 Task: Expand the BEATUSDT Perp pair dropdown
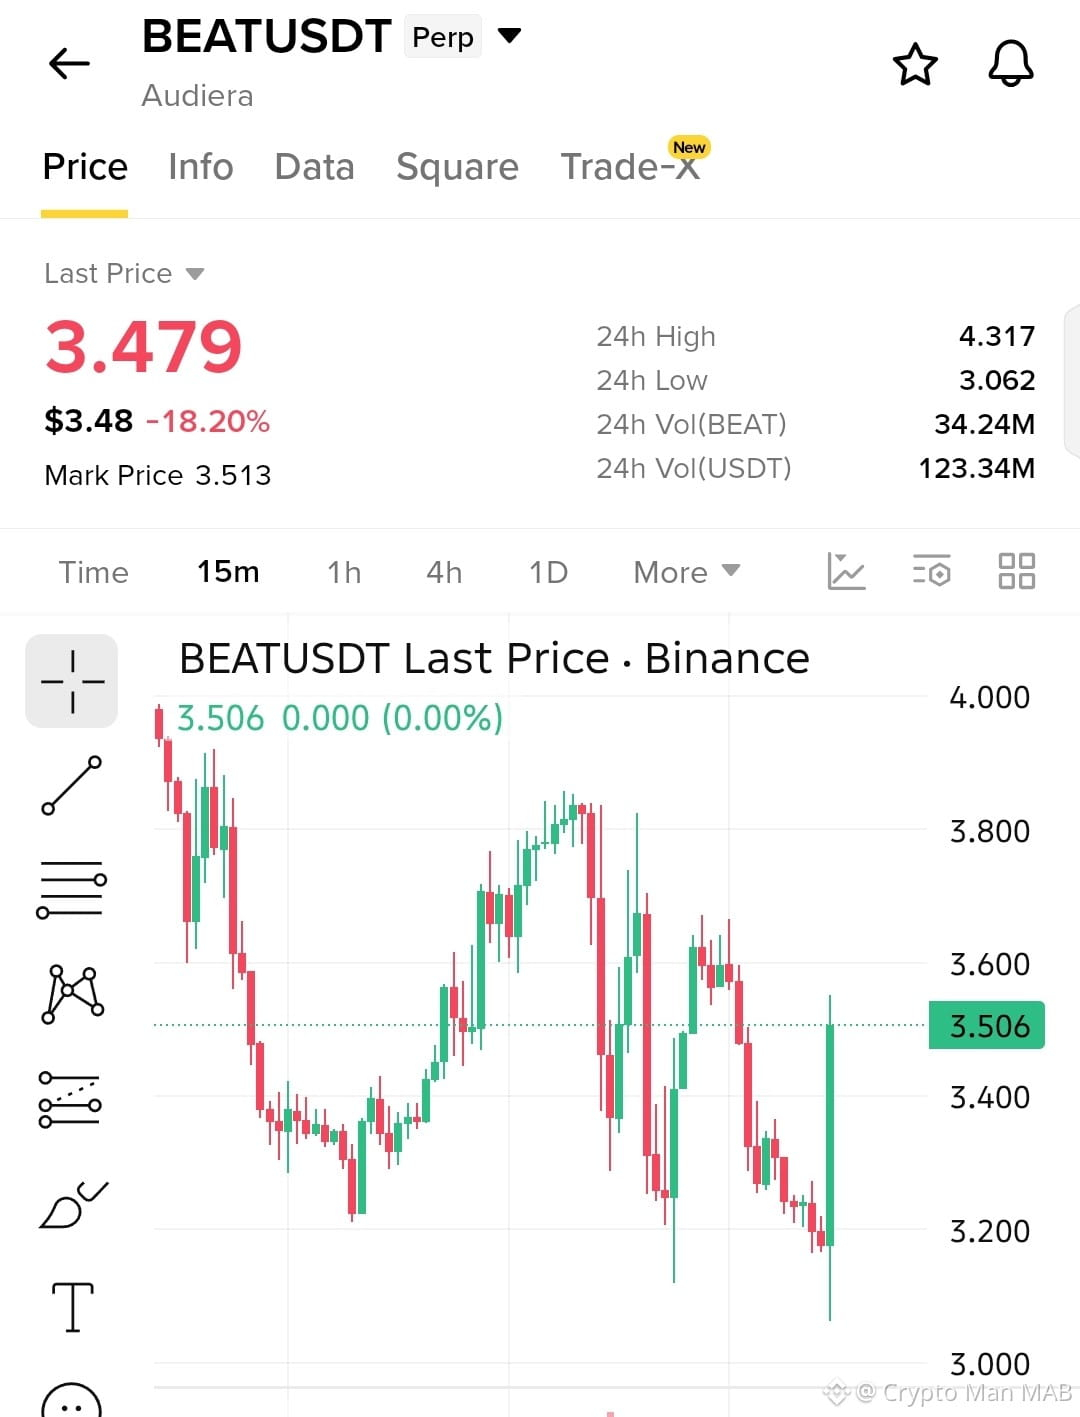[x=510, y=36]
